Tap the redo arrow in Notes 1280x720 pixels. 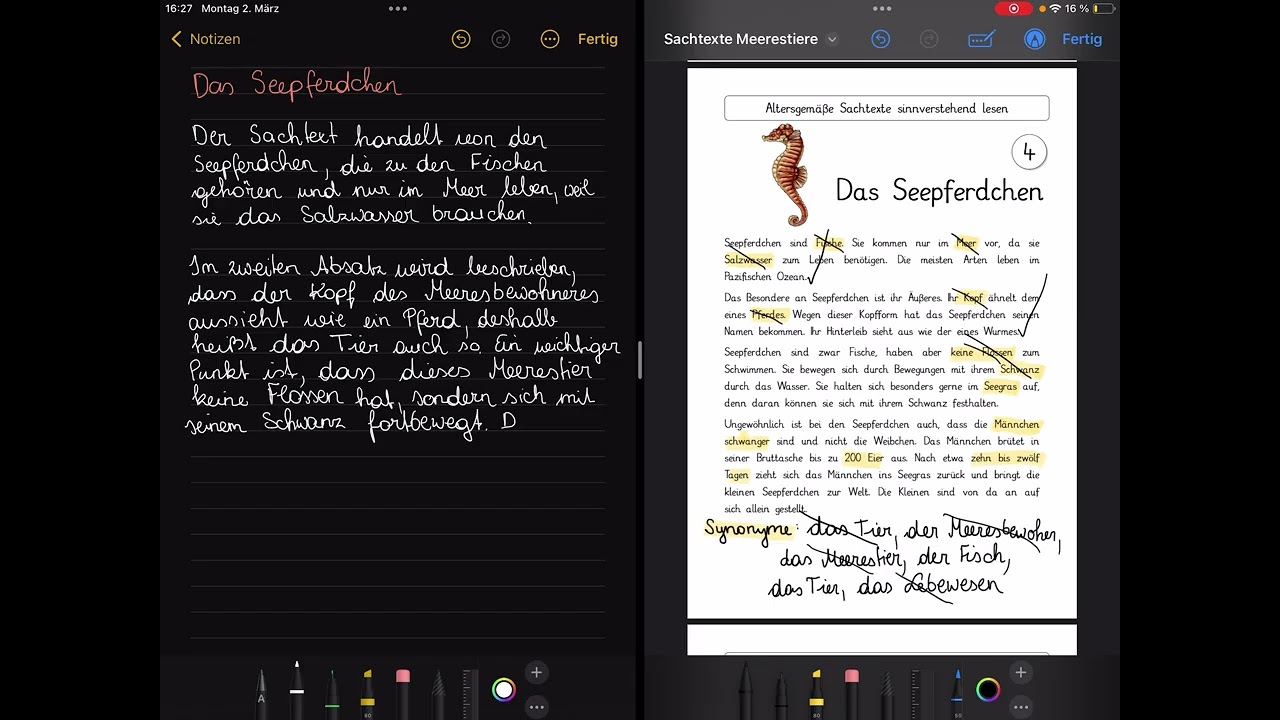(x=501, y=39)
